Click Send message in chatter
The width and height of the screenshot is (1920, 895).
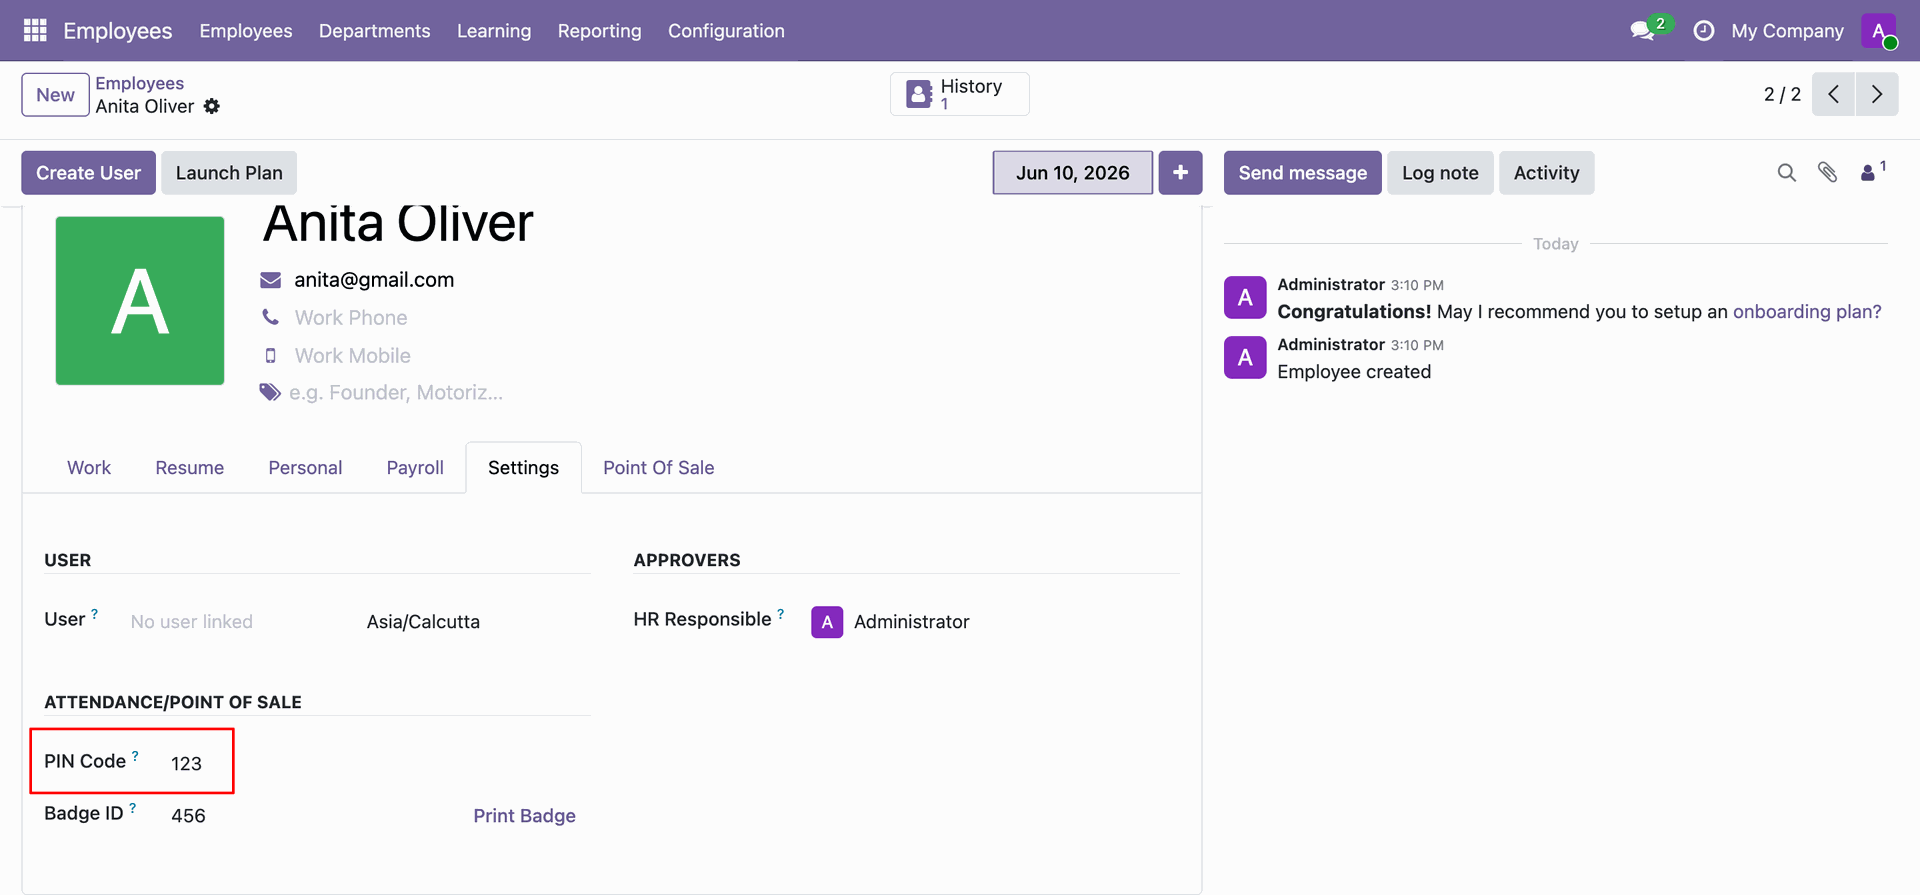coord(1302,173)
